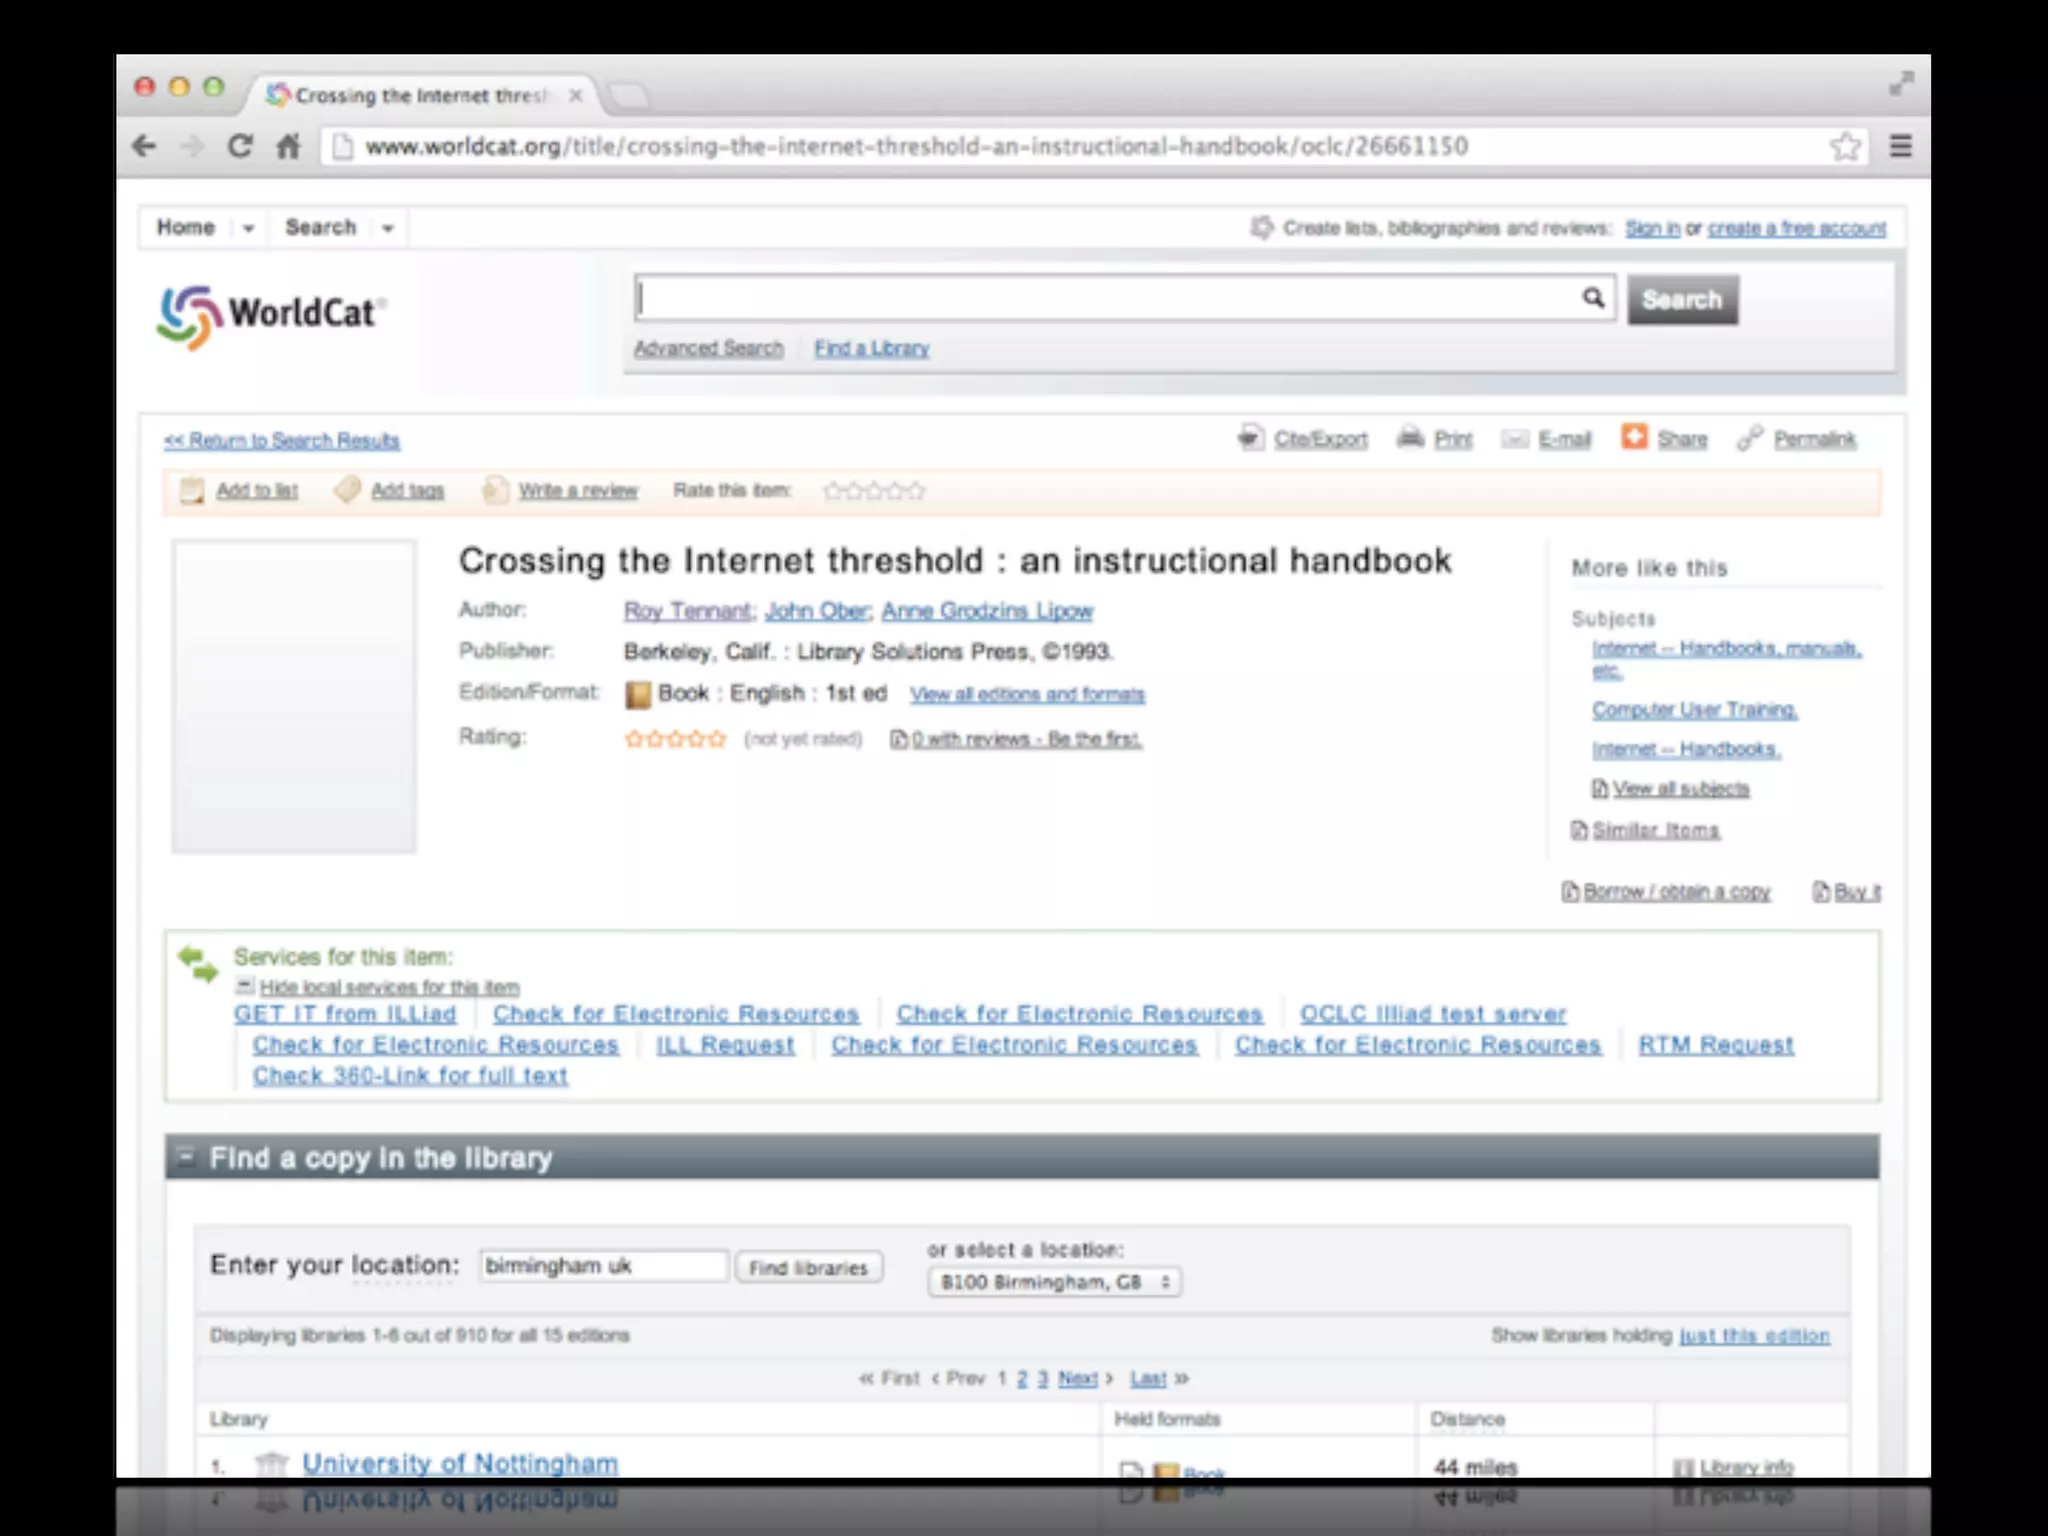Click the Print printer icon
The image size is (2048, 1536).
[x=1410, y=438]
